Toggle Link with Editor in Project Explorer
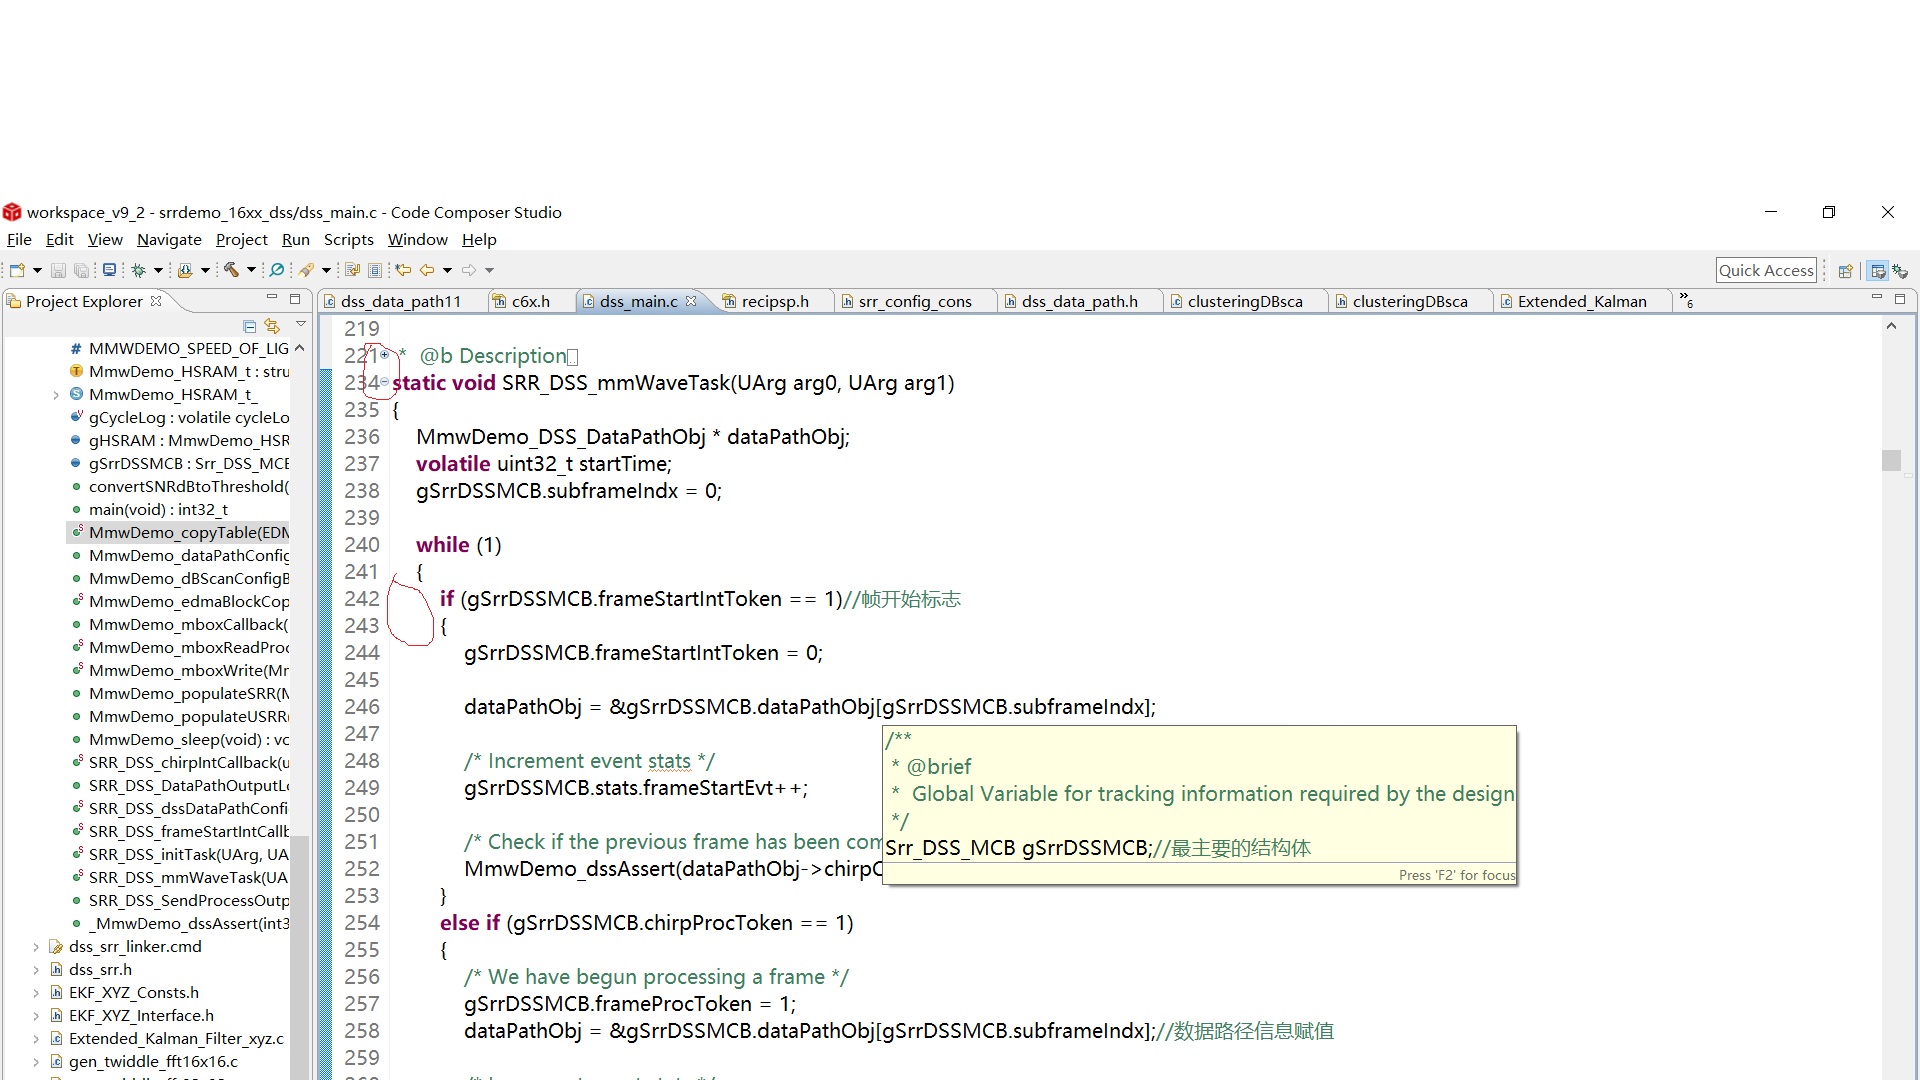Viewport: 1920px width, 1080px height. pyautogui.click(x=272, y=326)
